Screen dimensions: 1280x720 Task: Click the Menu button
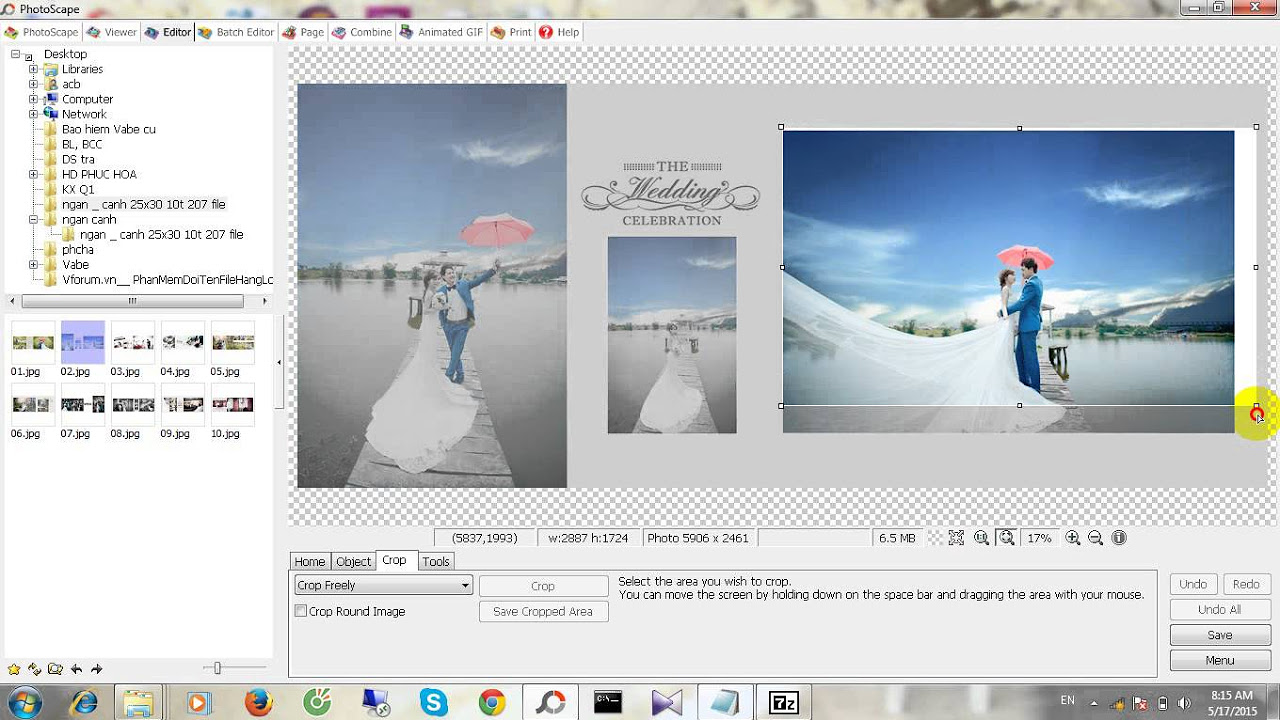click(x=1219, y=660)
